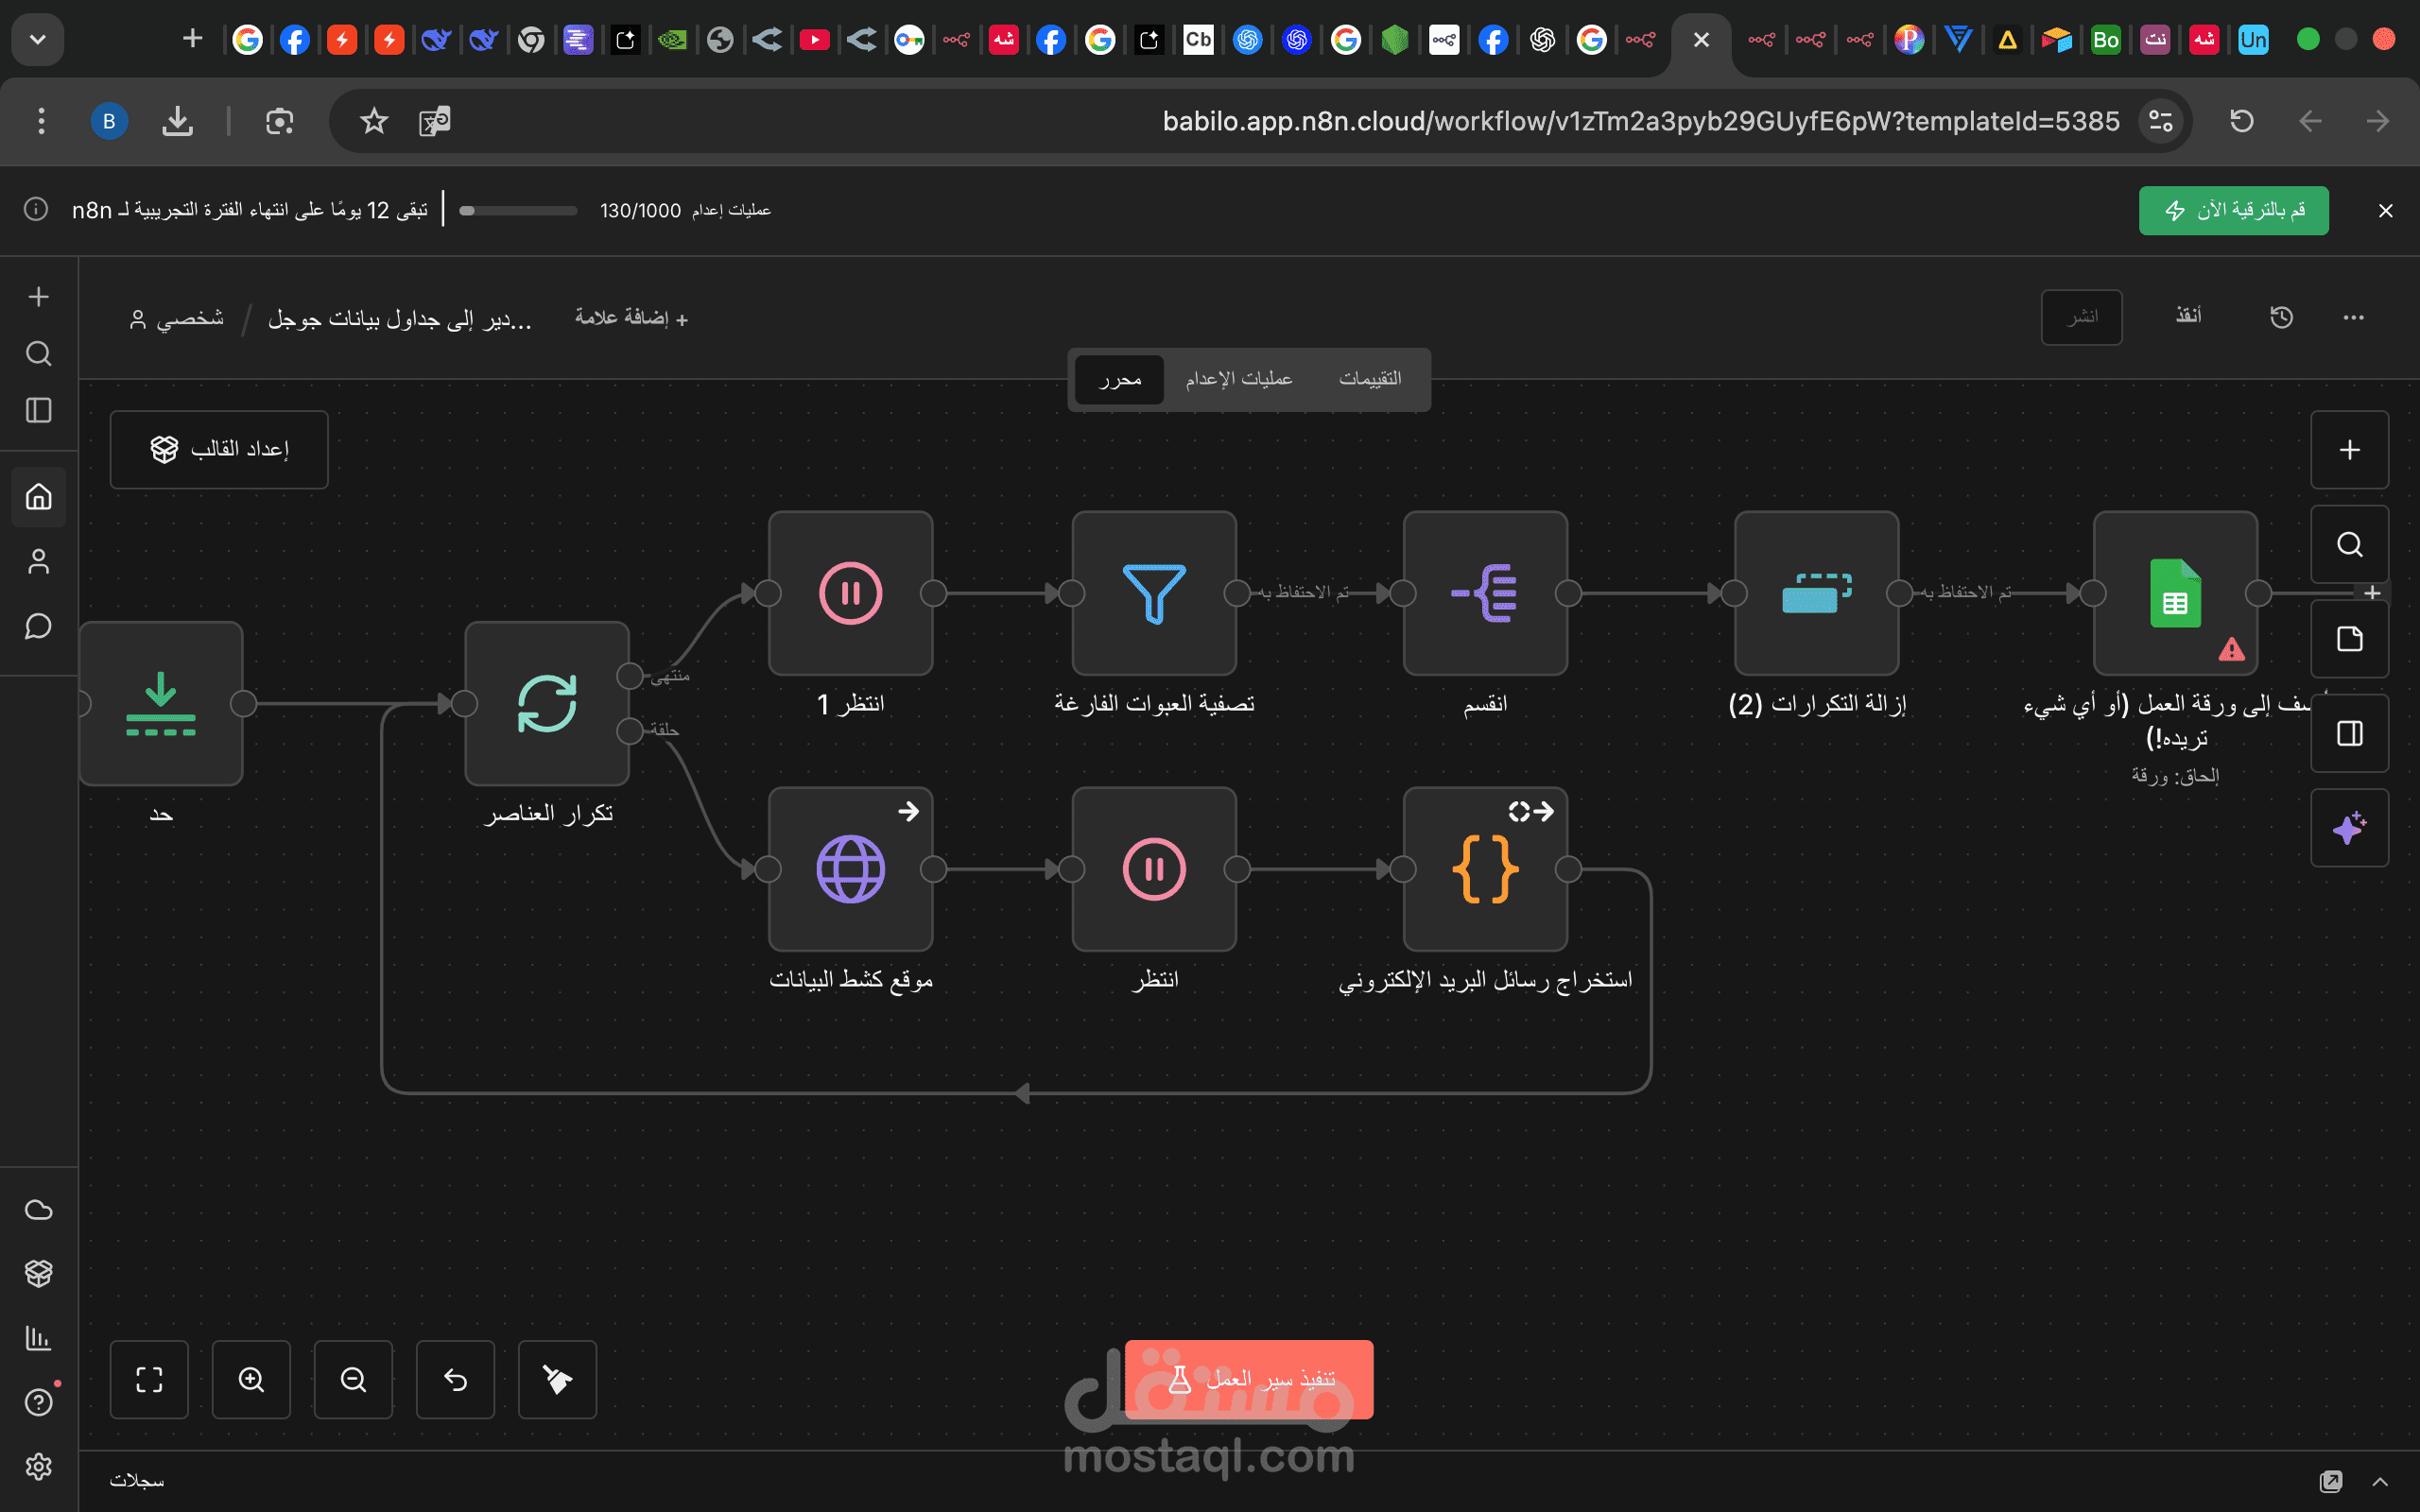Add sticky note from right panel
Screen dimensions: 2420x1512
click(2349, 639)
